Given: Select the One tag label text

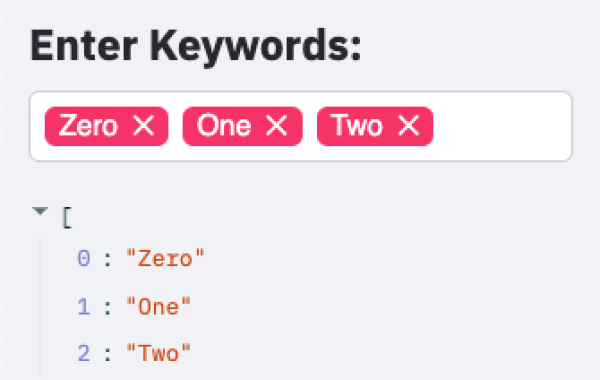Looking at the screenshot, I should coord(224,126).
